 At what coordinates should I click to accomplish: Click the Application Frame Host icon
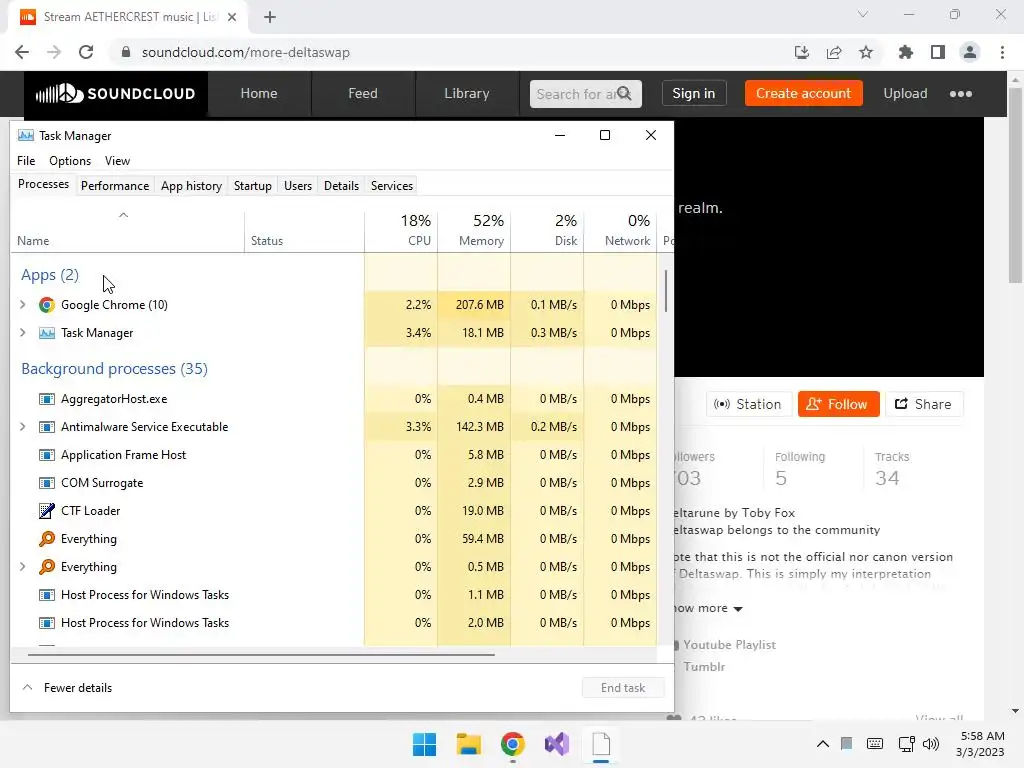pyautogui.click(x=46, y=455)
